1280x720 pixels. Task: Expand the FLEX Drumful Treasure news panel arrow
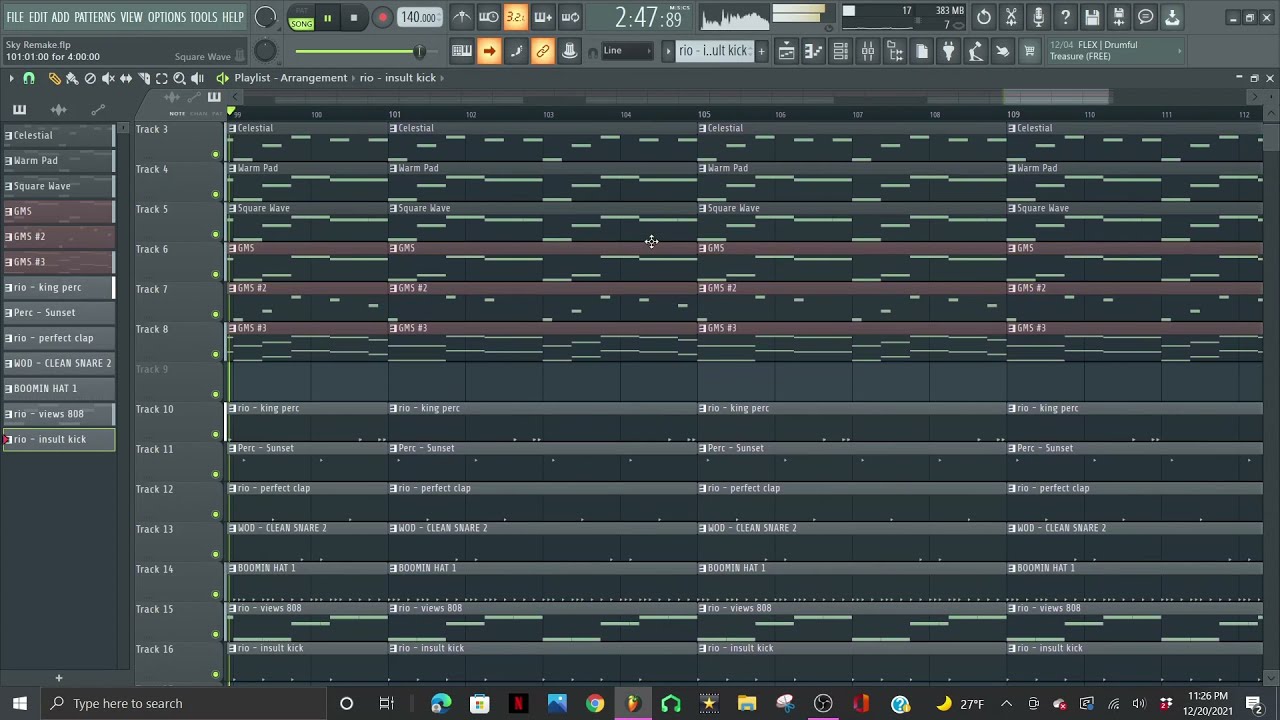tap(1181, 51)
